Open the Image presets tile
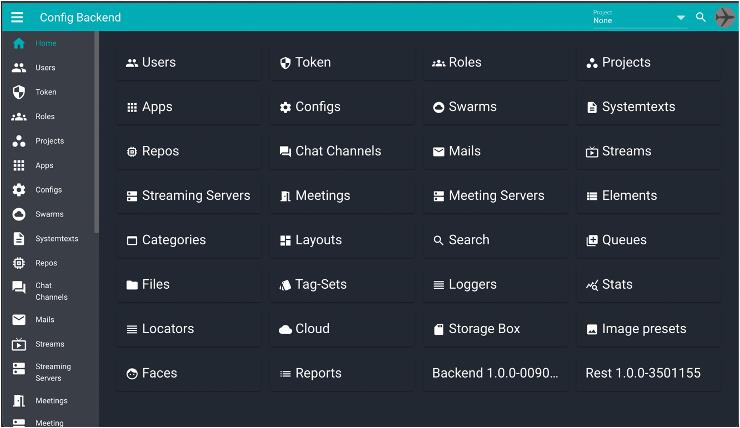The width and height of the screenshot is (740, 428). point(648,328)
